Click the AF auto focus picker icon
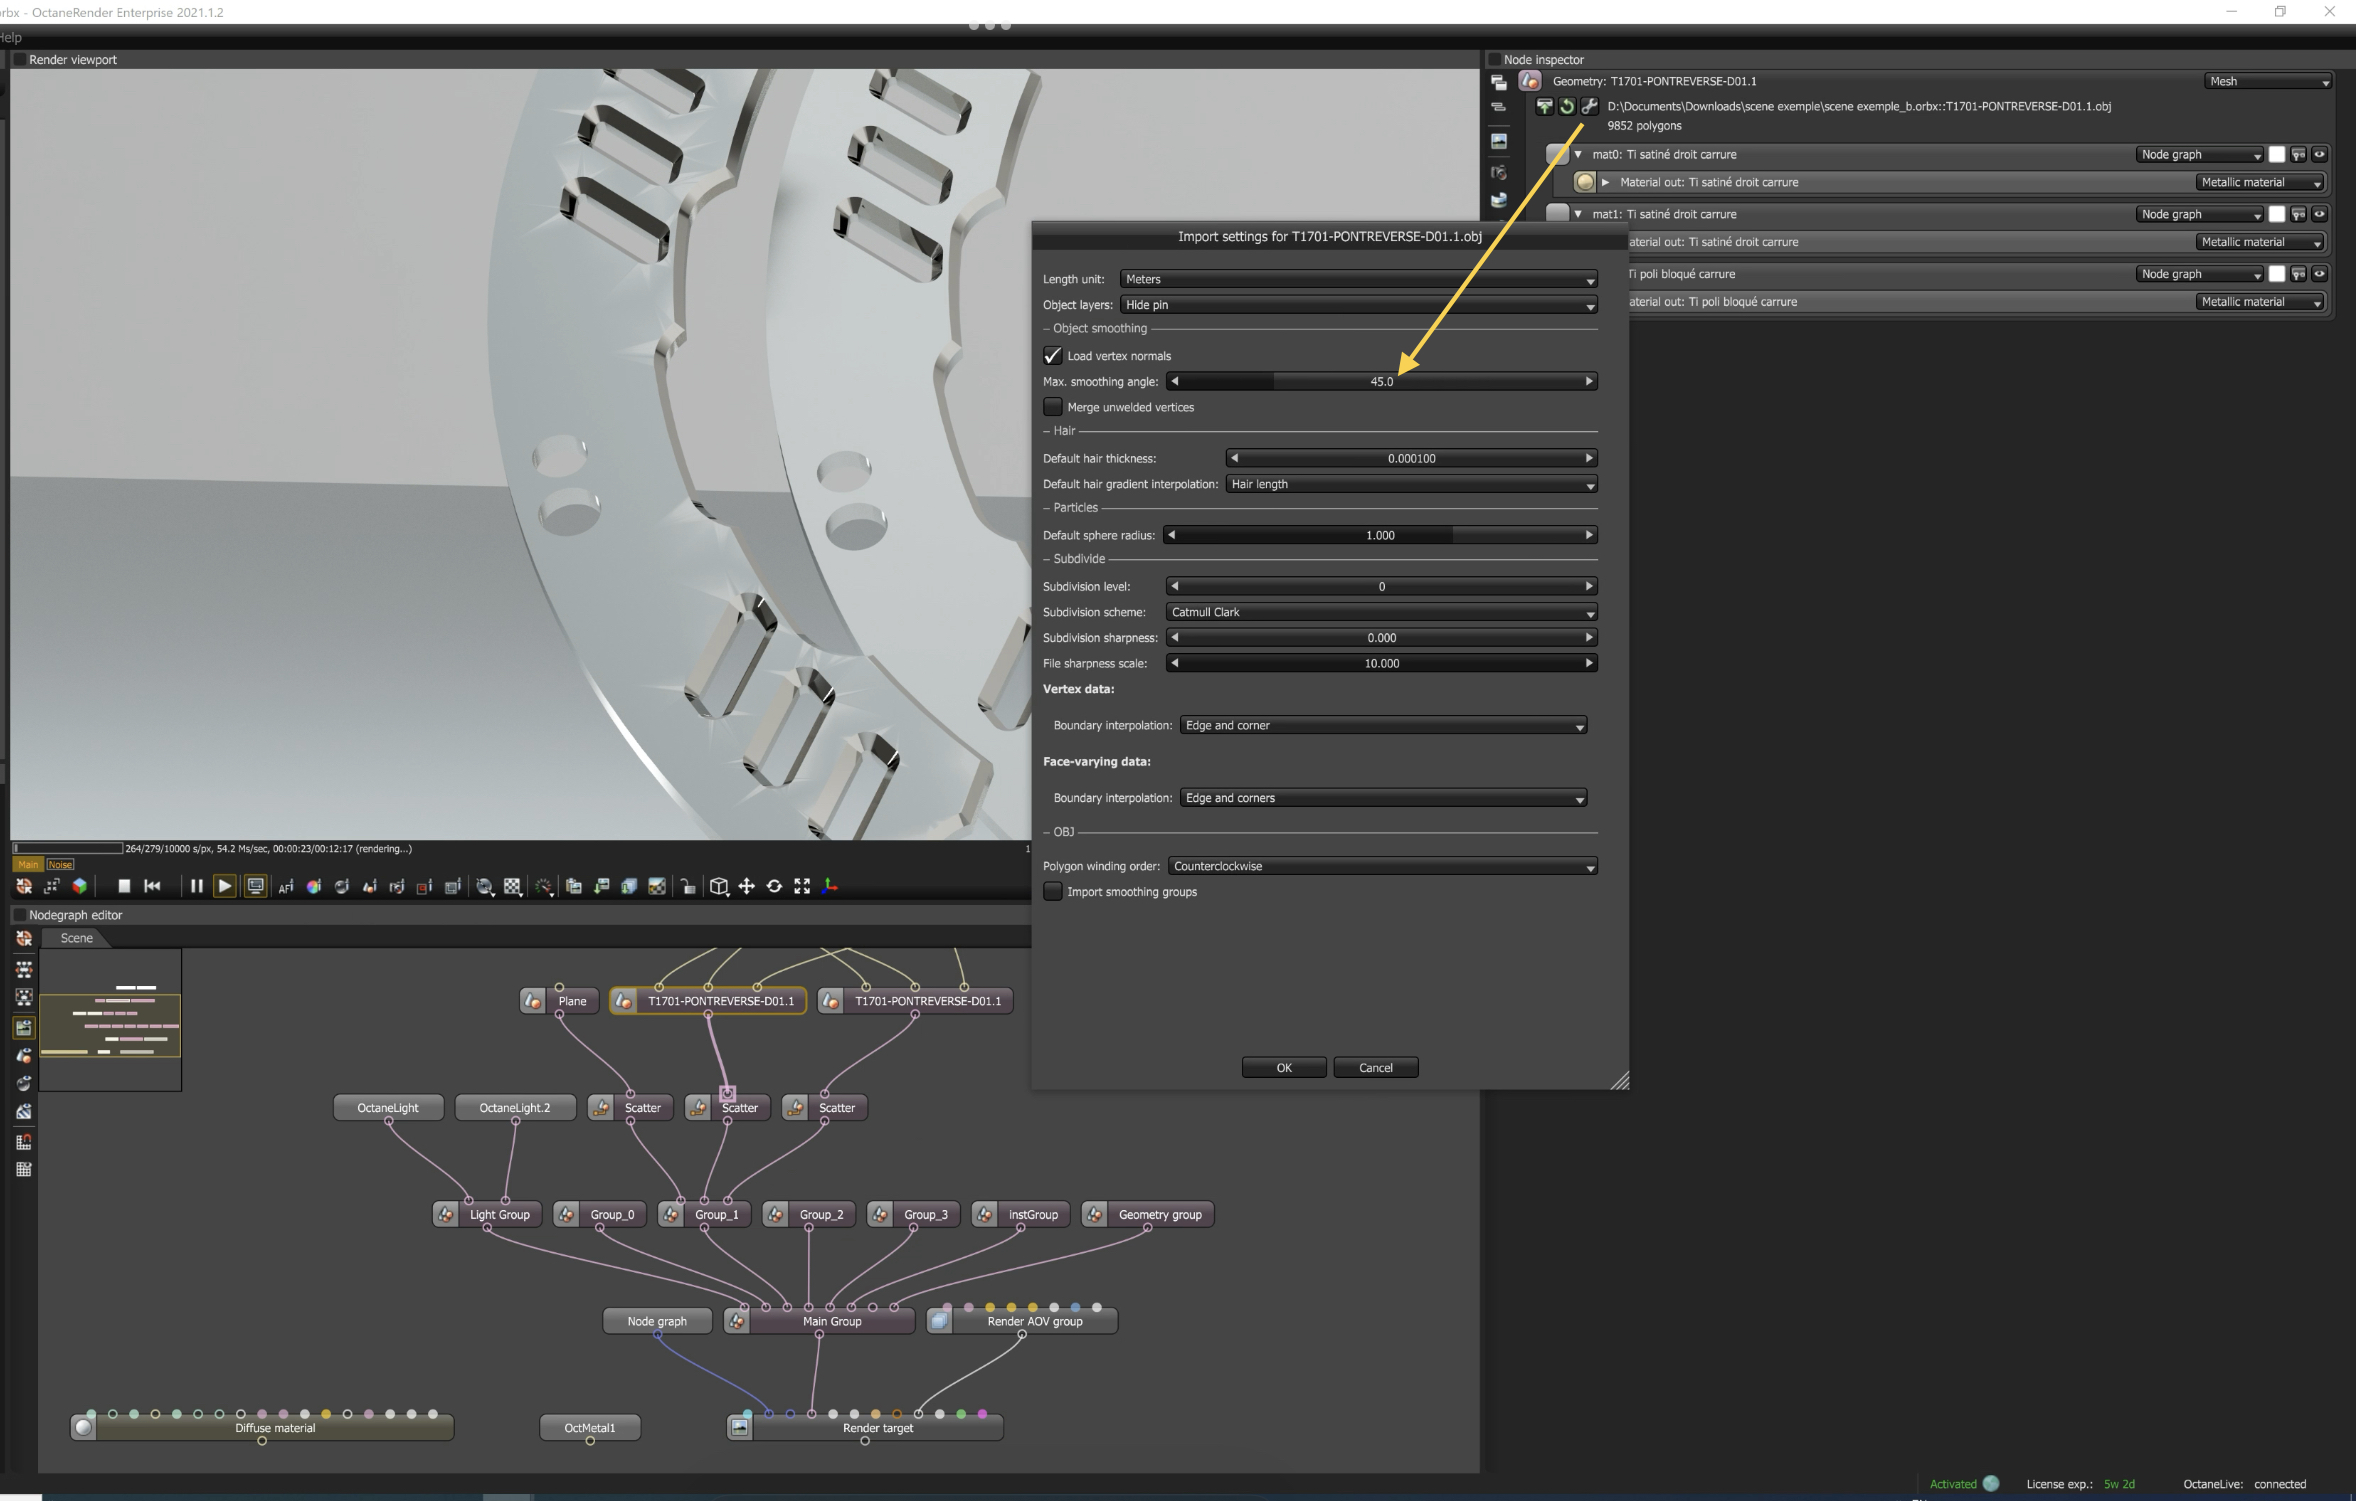This screenshot has width=2356, height=1501. click(286, 886)
